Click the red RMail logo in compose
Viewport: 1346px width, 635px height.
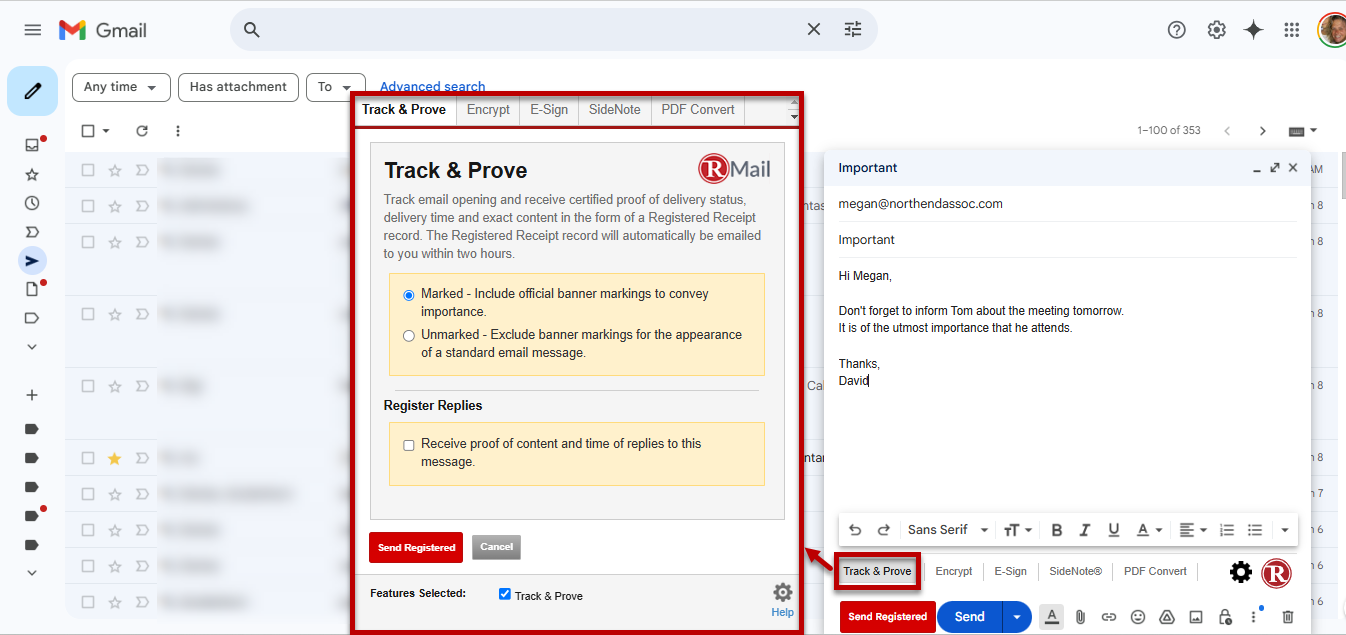tap(1276, 572)
